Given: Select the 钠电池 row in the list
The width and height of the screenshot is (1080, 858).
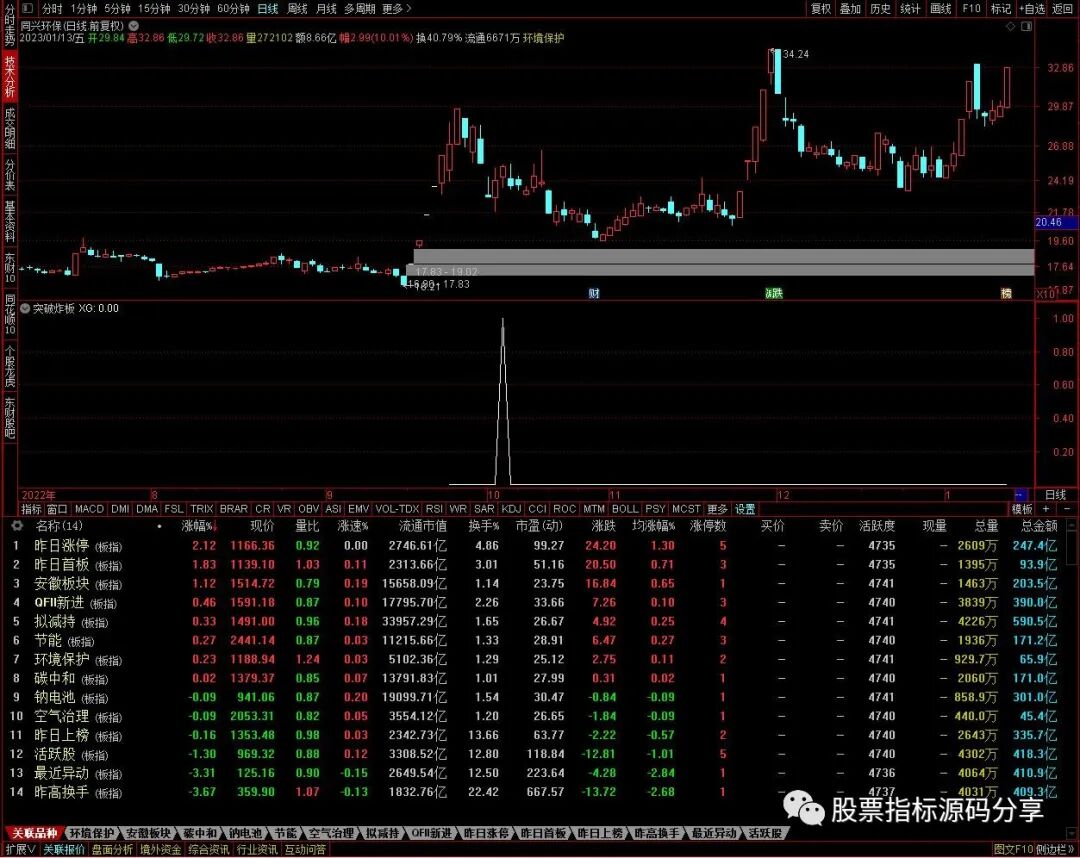Looking at the screenshot, I should click(x=540, y=697).
